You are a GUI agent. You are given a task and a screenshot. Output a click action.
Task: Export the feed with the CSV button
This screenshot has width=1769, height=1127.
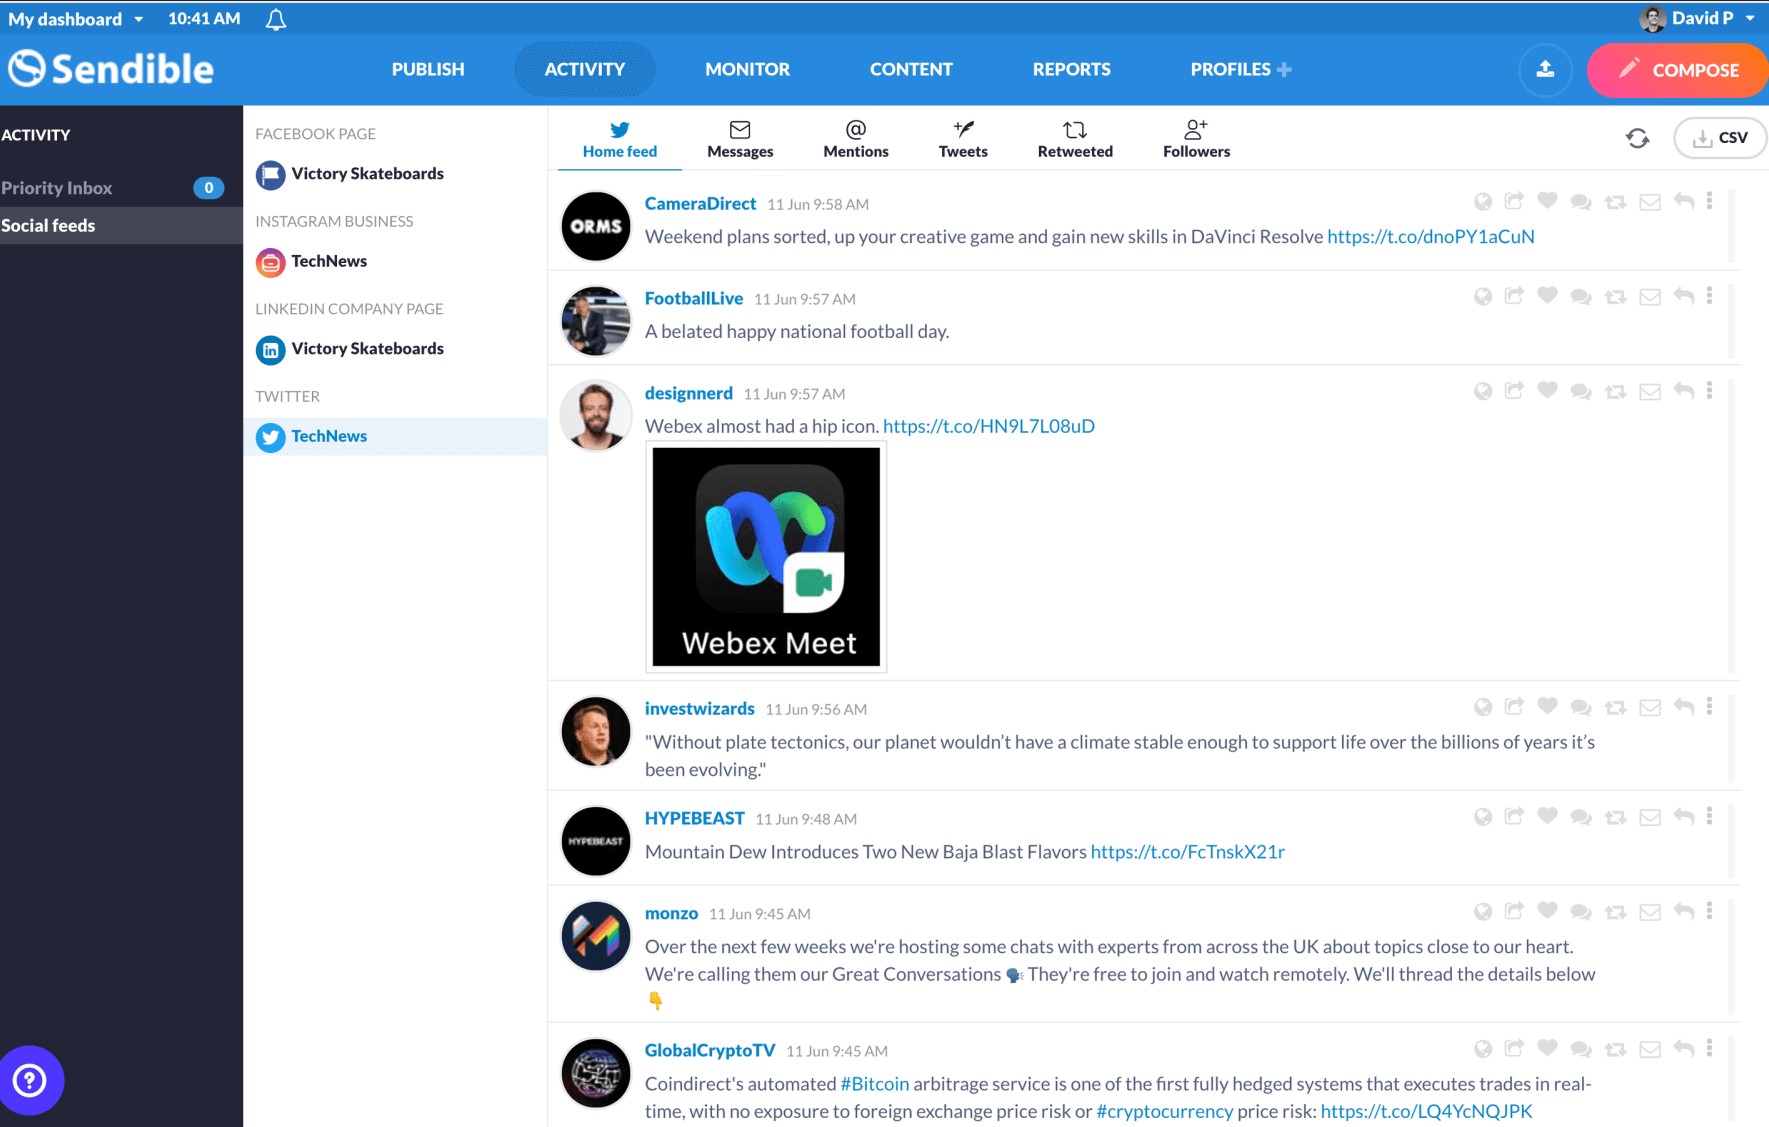pyautogui.click(x=1720, y=138)
